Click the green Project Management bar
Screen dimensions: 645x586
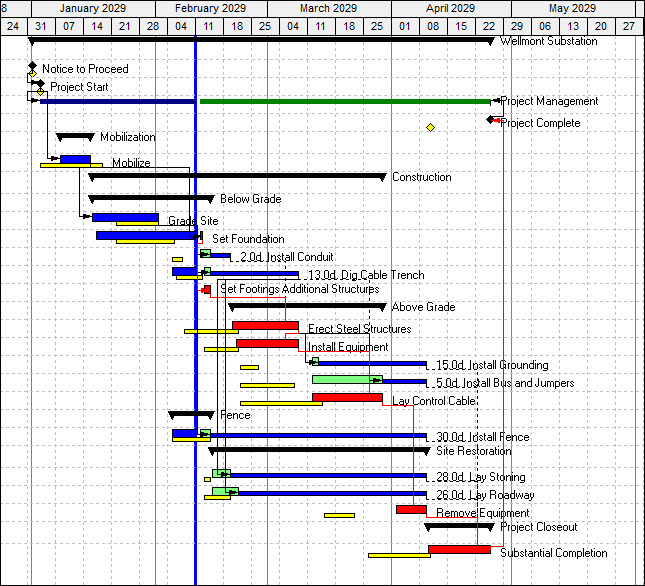pyautogui.click(x=345, y=101)
